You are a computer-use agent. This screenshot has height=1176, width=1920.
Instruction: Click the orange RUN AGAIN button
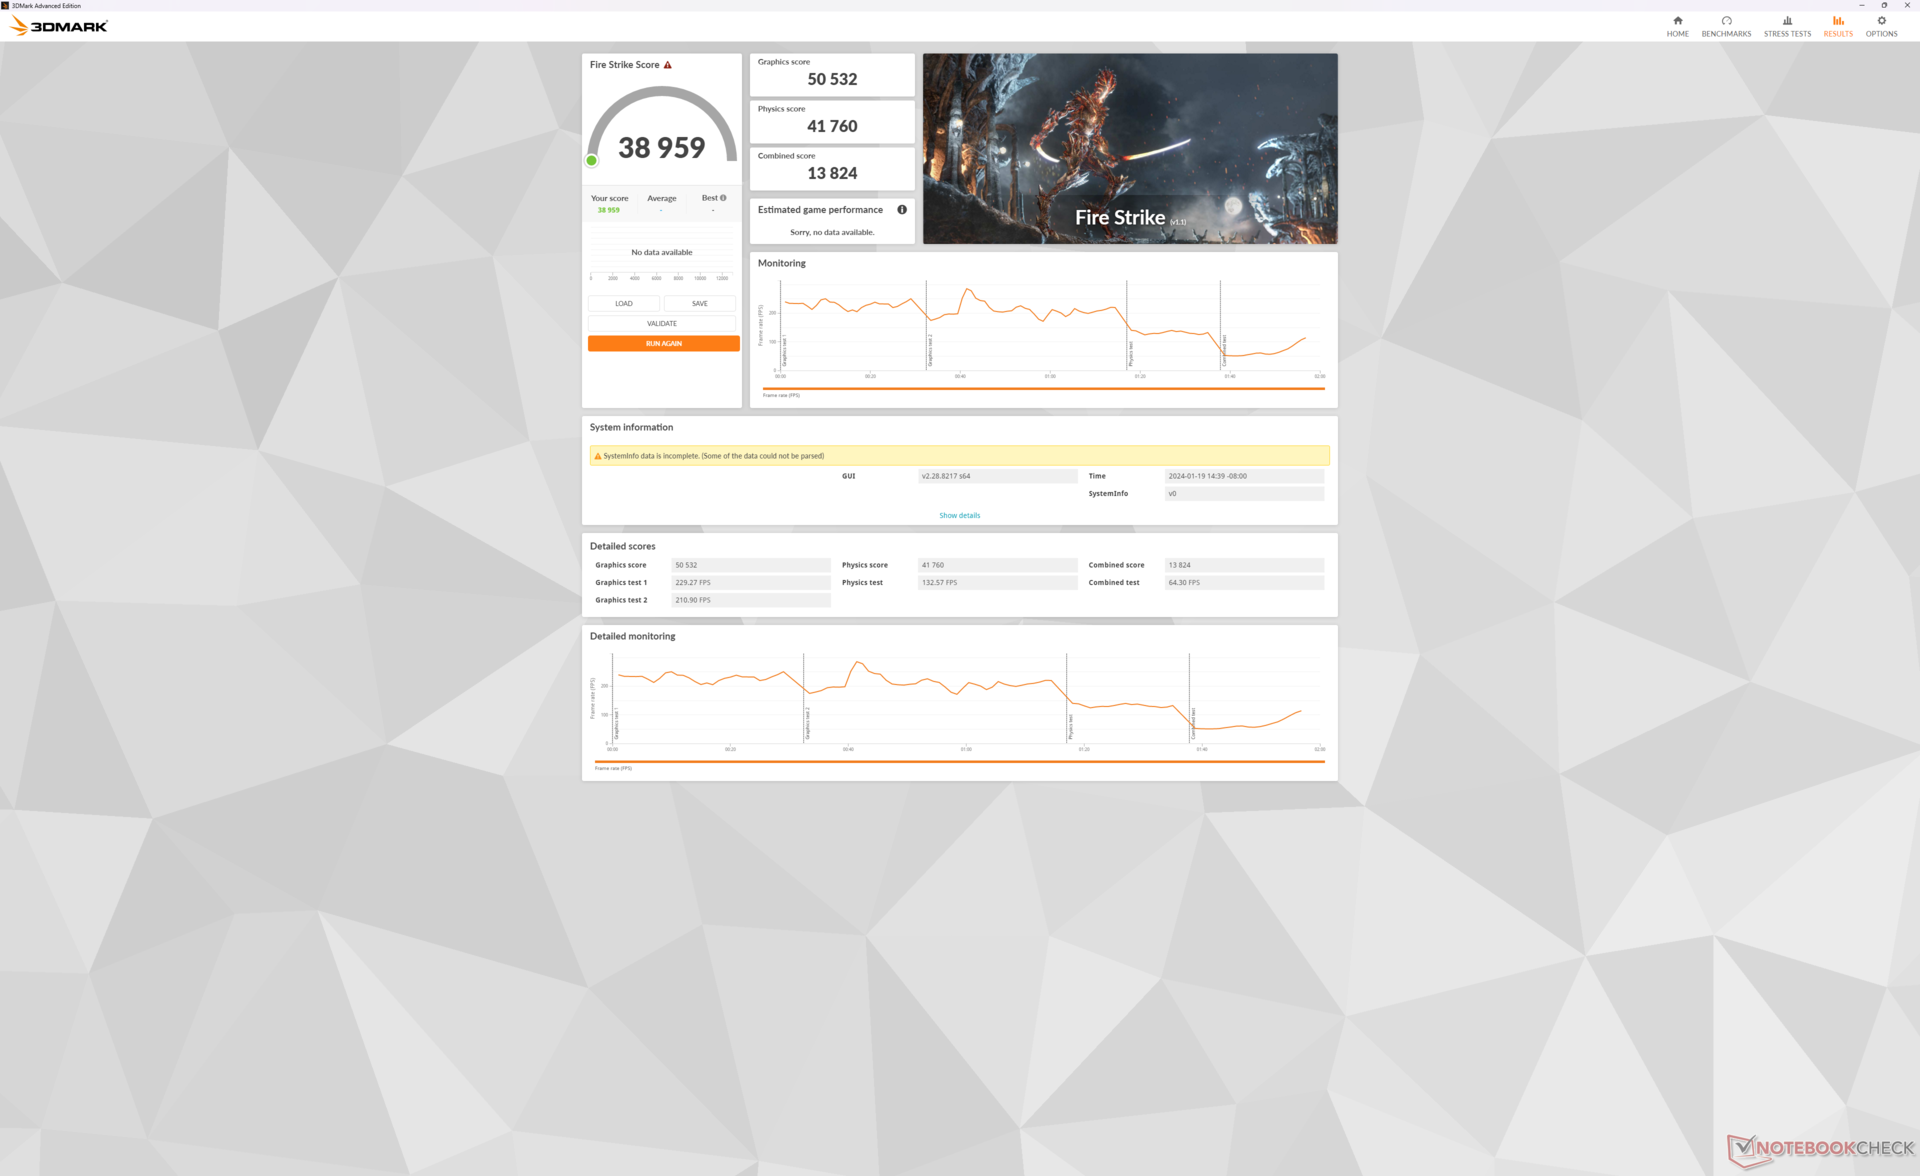tap(663, 344)
